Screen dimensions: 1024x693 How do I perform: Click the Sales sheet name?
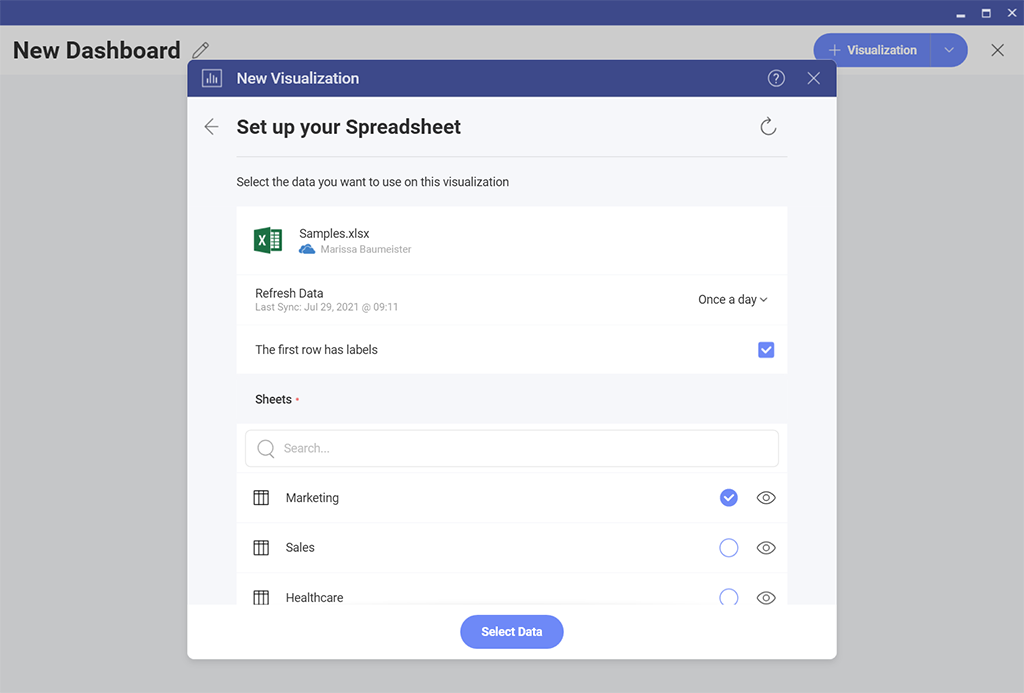(300, 547)
